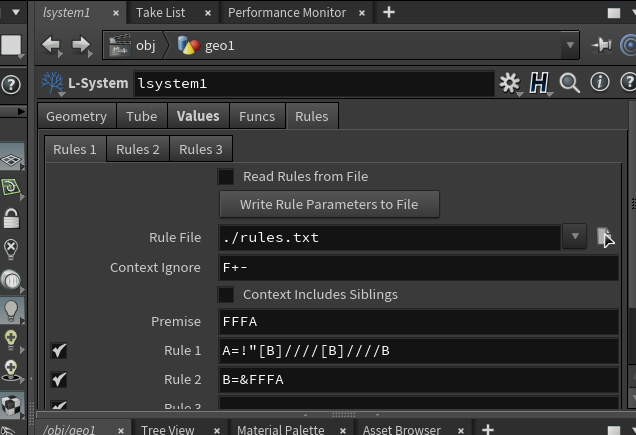This screenshot has height=435, width=636.
Task: Select the Rules 3 subtab
Action: click(201, 149)
